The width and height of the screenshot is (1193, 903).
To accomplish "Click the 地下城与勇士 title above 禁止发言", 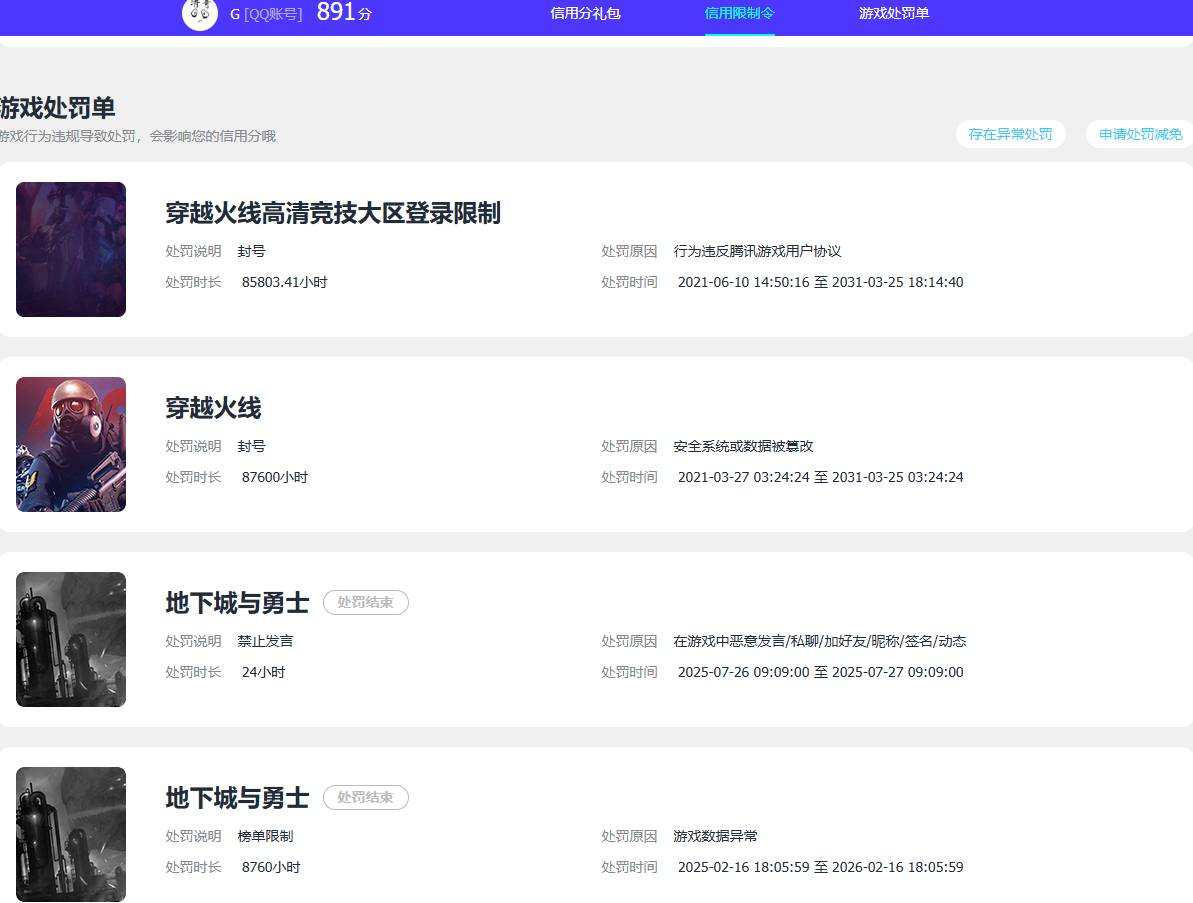I will pyautogui.click(x=237, y=603).
